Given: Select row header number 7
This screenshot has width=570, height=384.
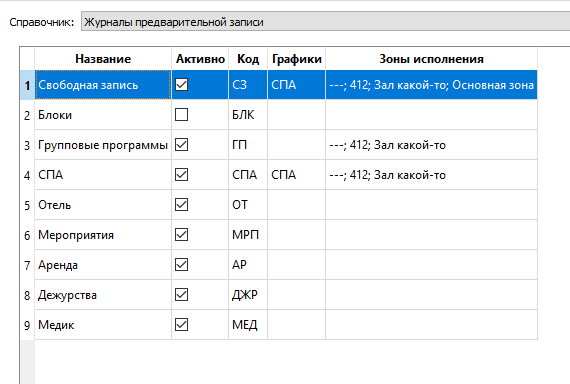Looking at the screenshot, I should [27, 265].
